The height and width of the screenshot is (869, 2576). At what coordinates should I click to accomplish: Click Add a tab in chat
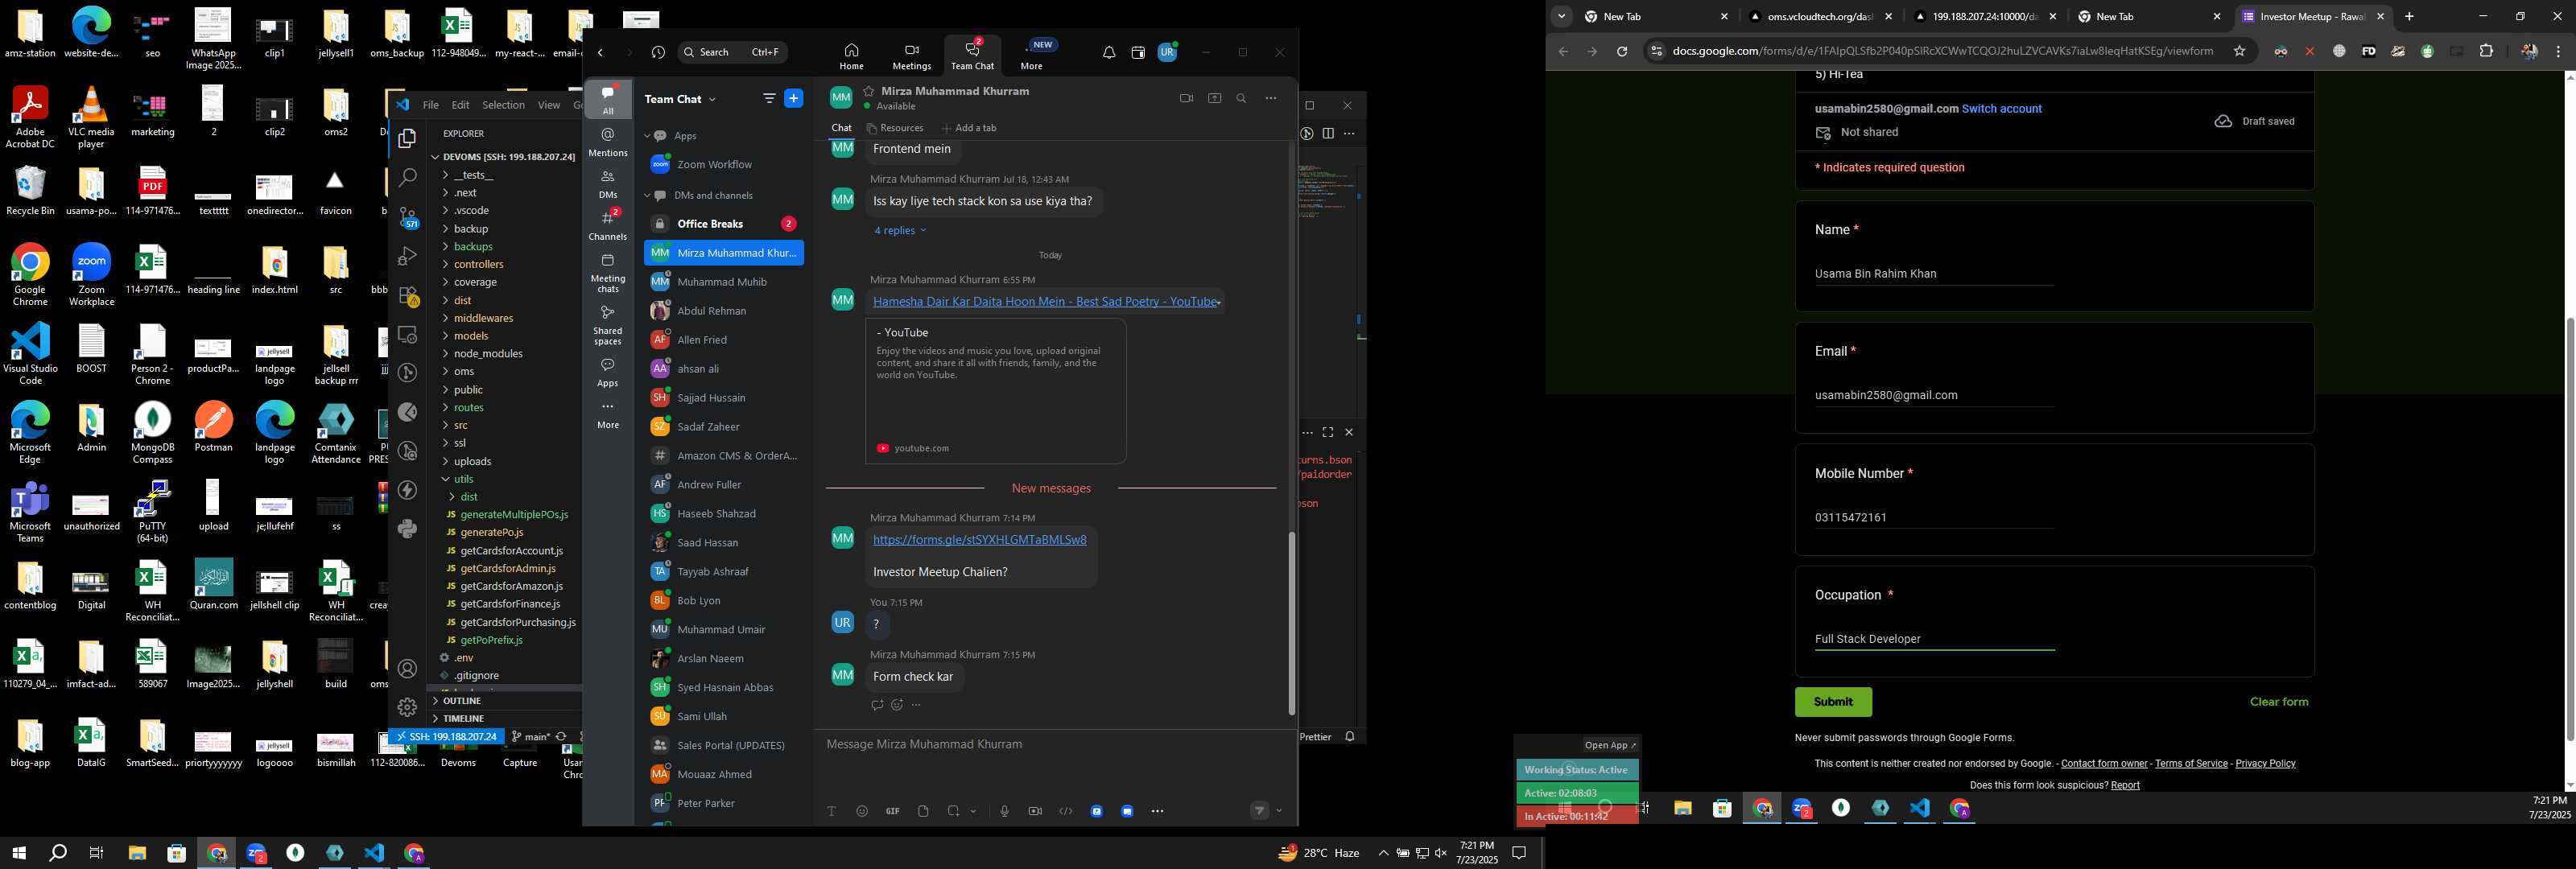coord(969,128)
